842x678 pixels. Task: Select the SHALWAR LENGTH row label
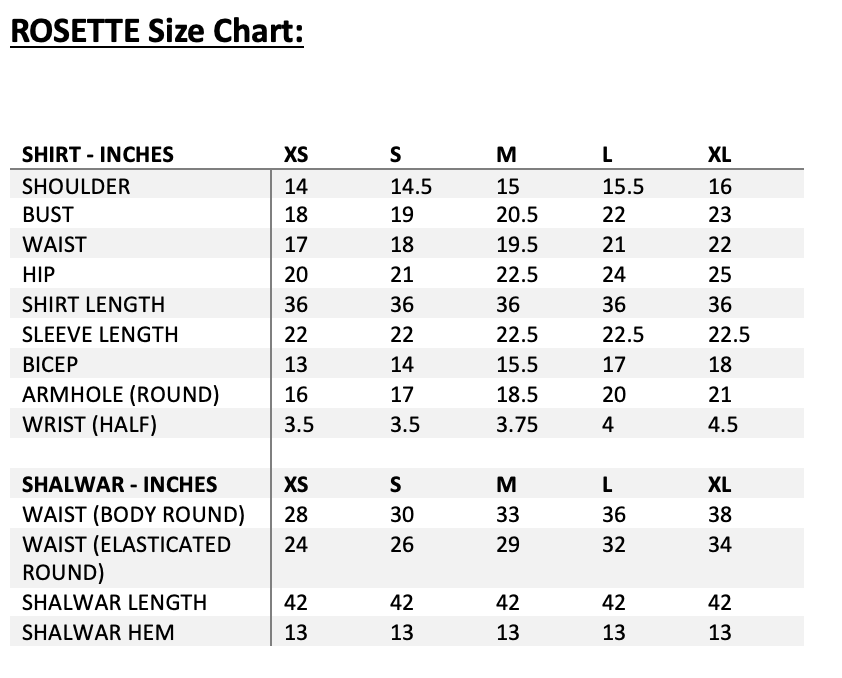coord(114,602)
